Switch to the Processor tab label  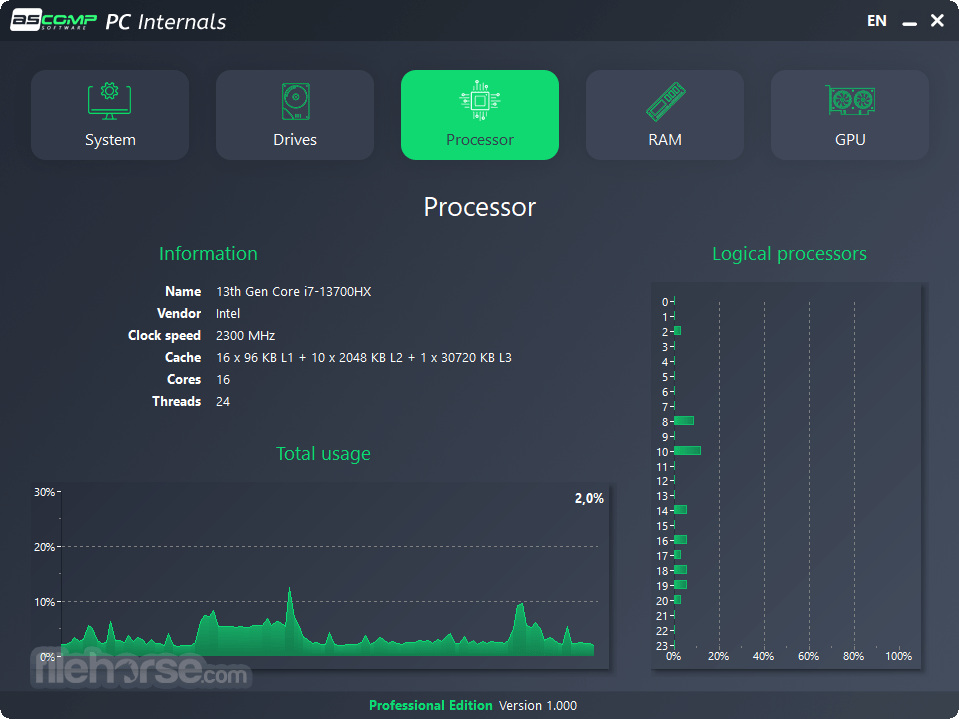[x=480, y=140]
